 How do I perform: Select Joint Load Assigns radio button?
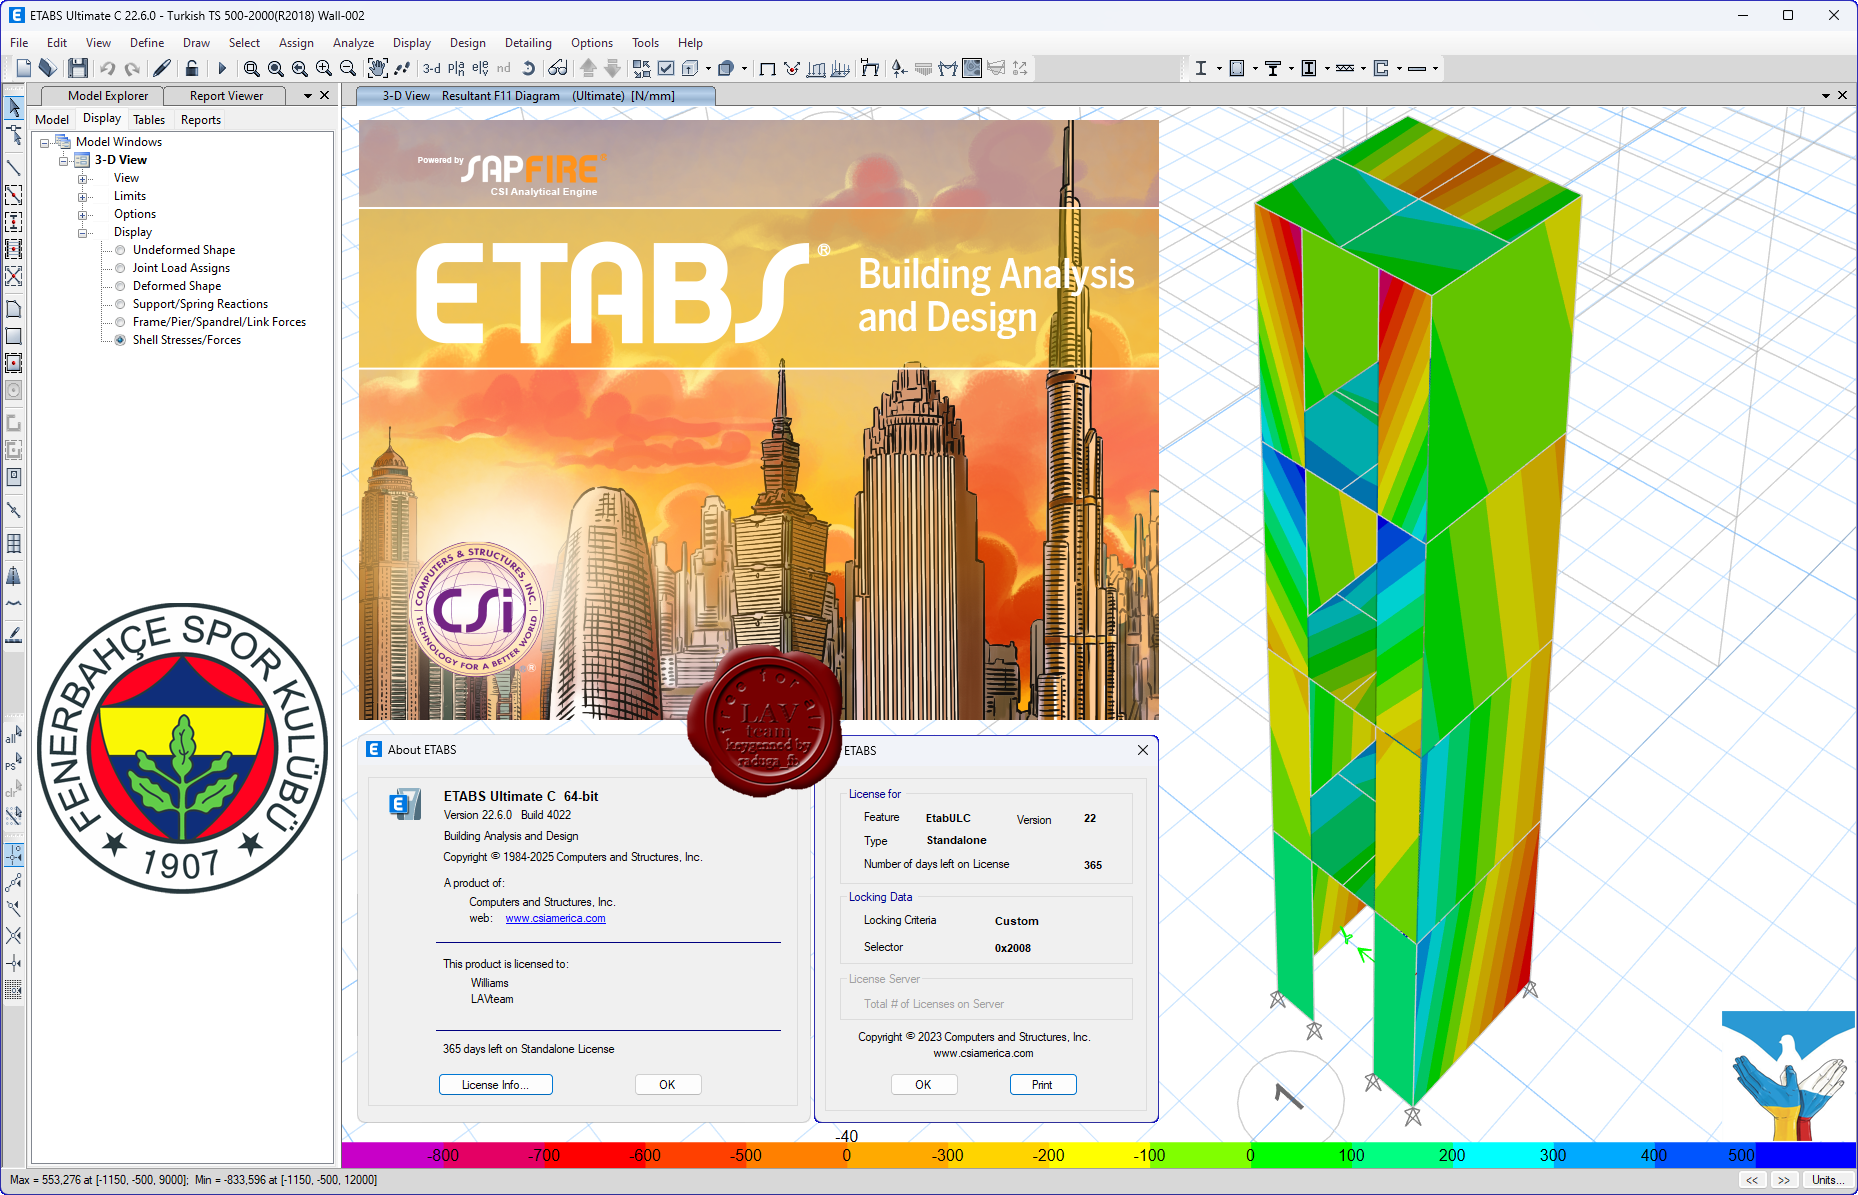[120, 268]
